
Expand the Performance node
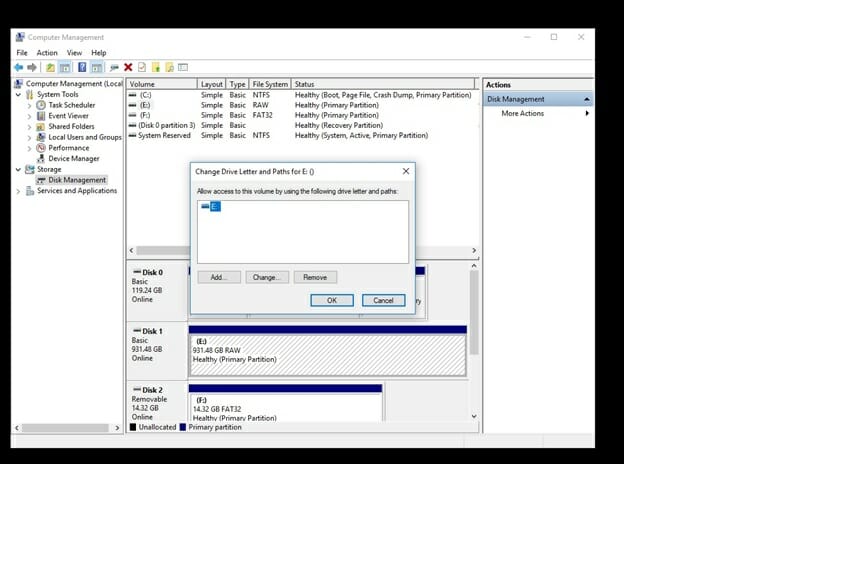coord(29,148)
